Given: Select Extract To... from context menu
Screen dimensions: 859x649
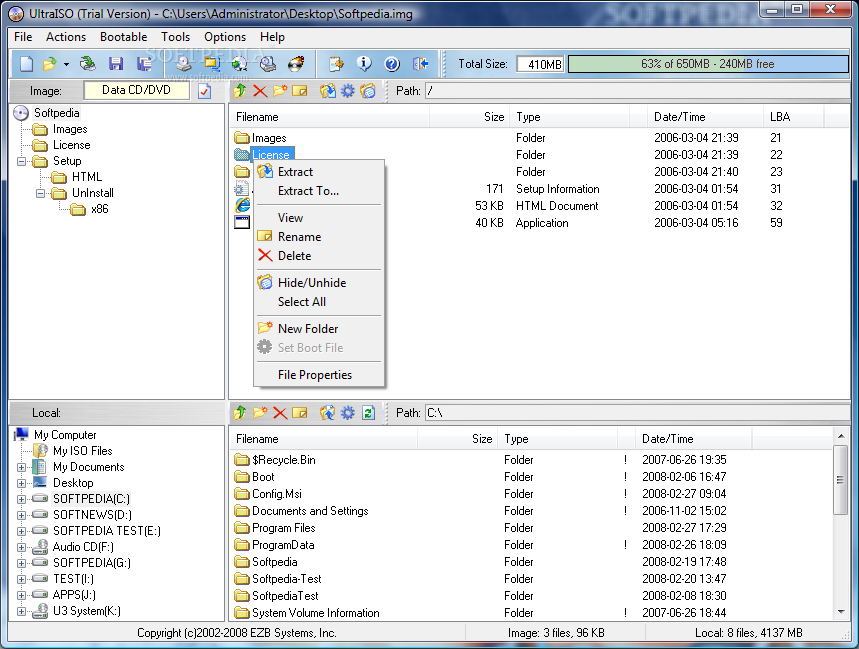Looking at the screenshot, I should 308,191.
